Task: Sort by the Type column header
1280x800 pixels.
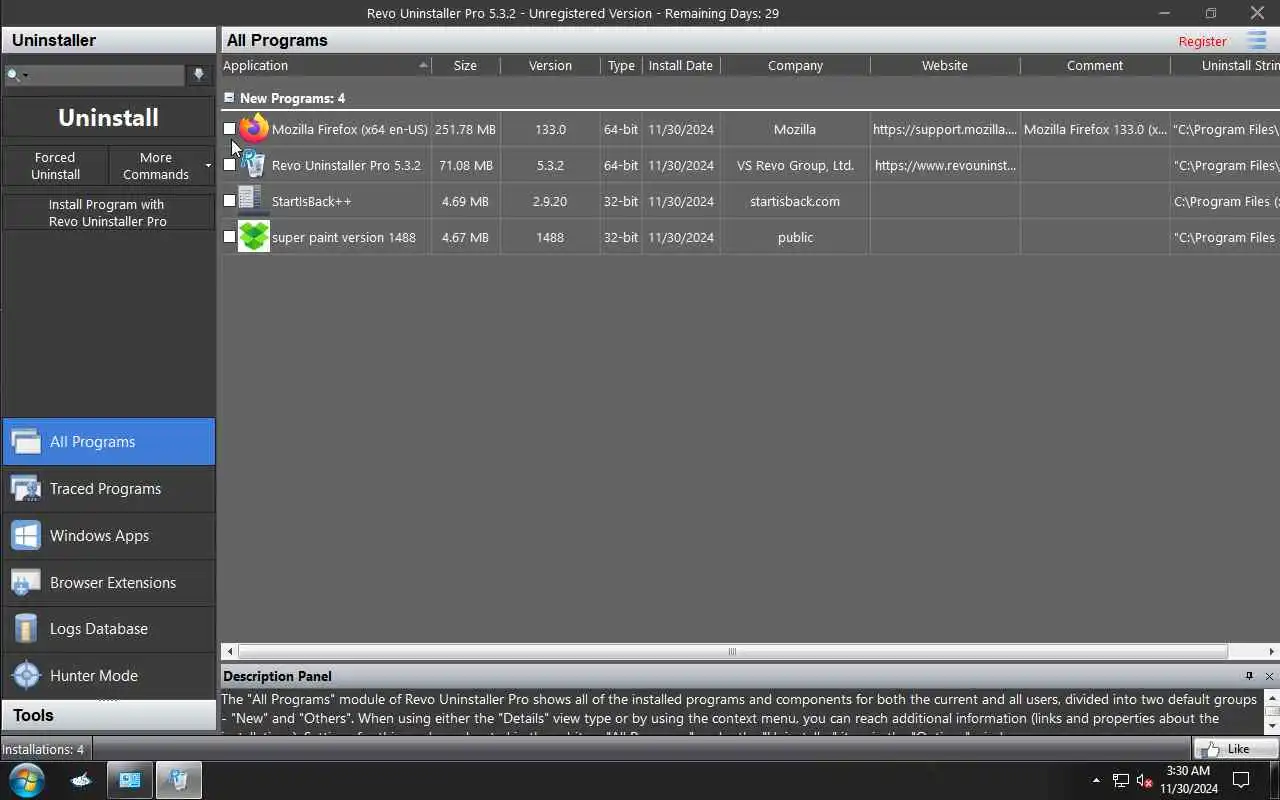Action: (x=621, y=65)
